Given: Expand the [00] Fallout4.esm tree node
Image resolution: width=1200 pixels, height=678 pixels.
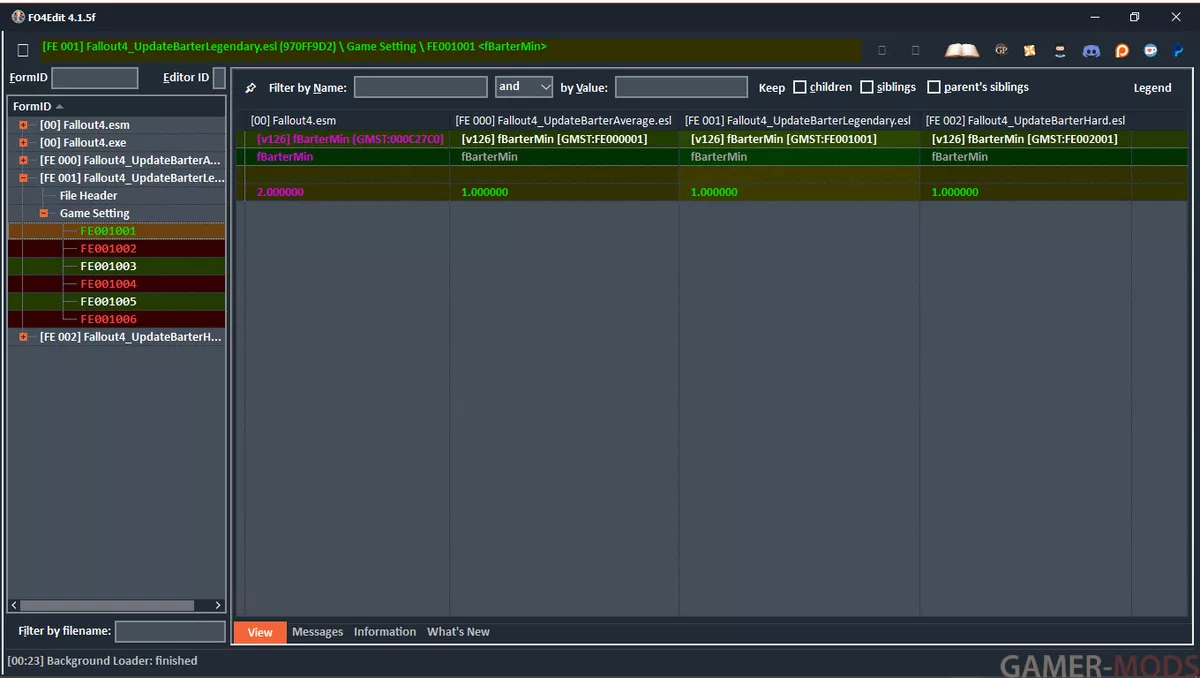Looking at the screenshot, I should (x=23, y=125).
